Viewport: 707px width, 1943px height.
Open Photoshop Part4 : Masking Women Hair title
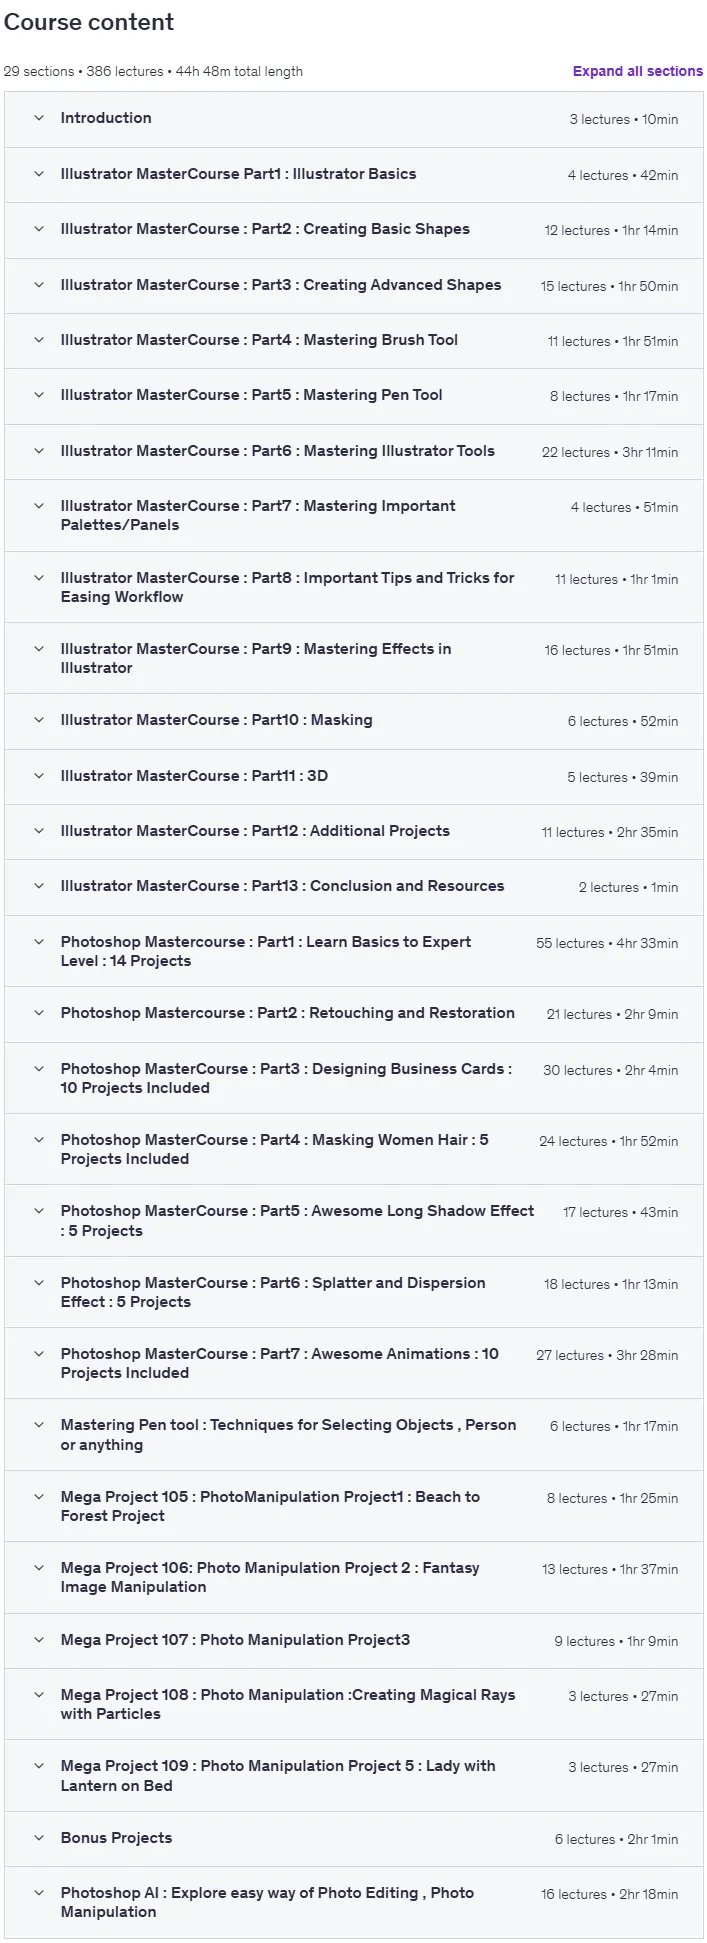tap(275, 1149)
